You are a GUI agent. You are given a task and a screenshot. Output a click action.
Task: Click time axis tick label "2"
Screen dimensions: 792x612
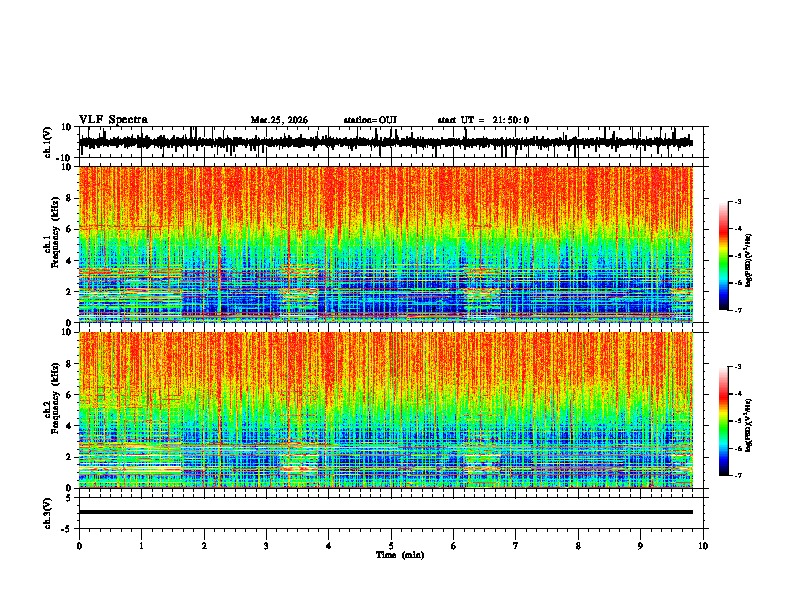[x=204, y=546]
